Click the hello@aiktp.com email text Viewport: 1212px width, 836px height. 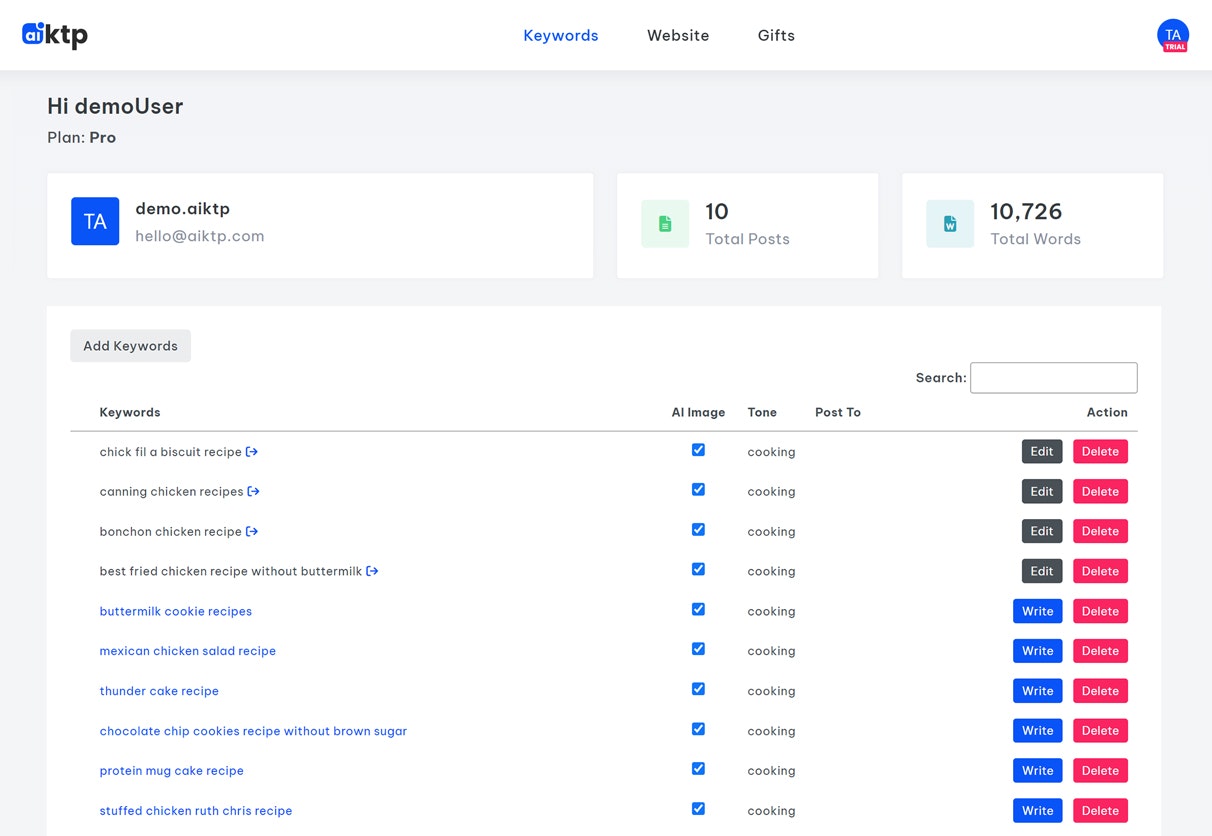(x=200, y=237)
